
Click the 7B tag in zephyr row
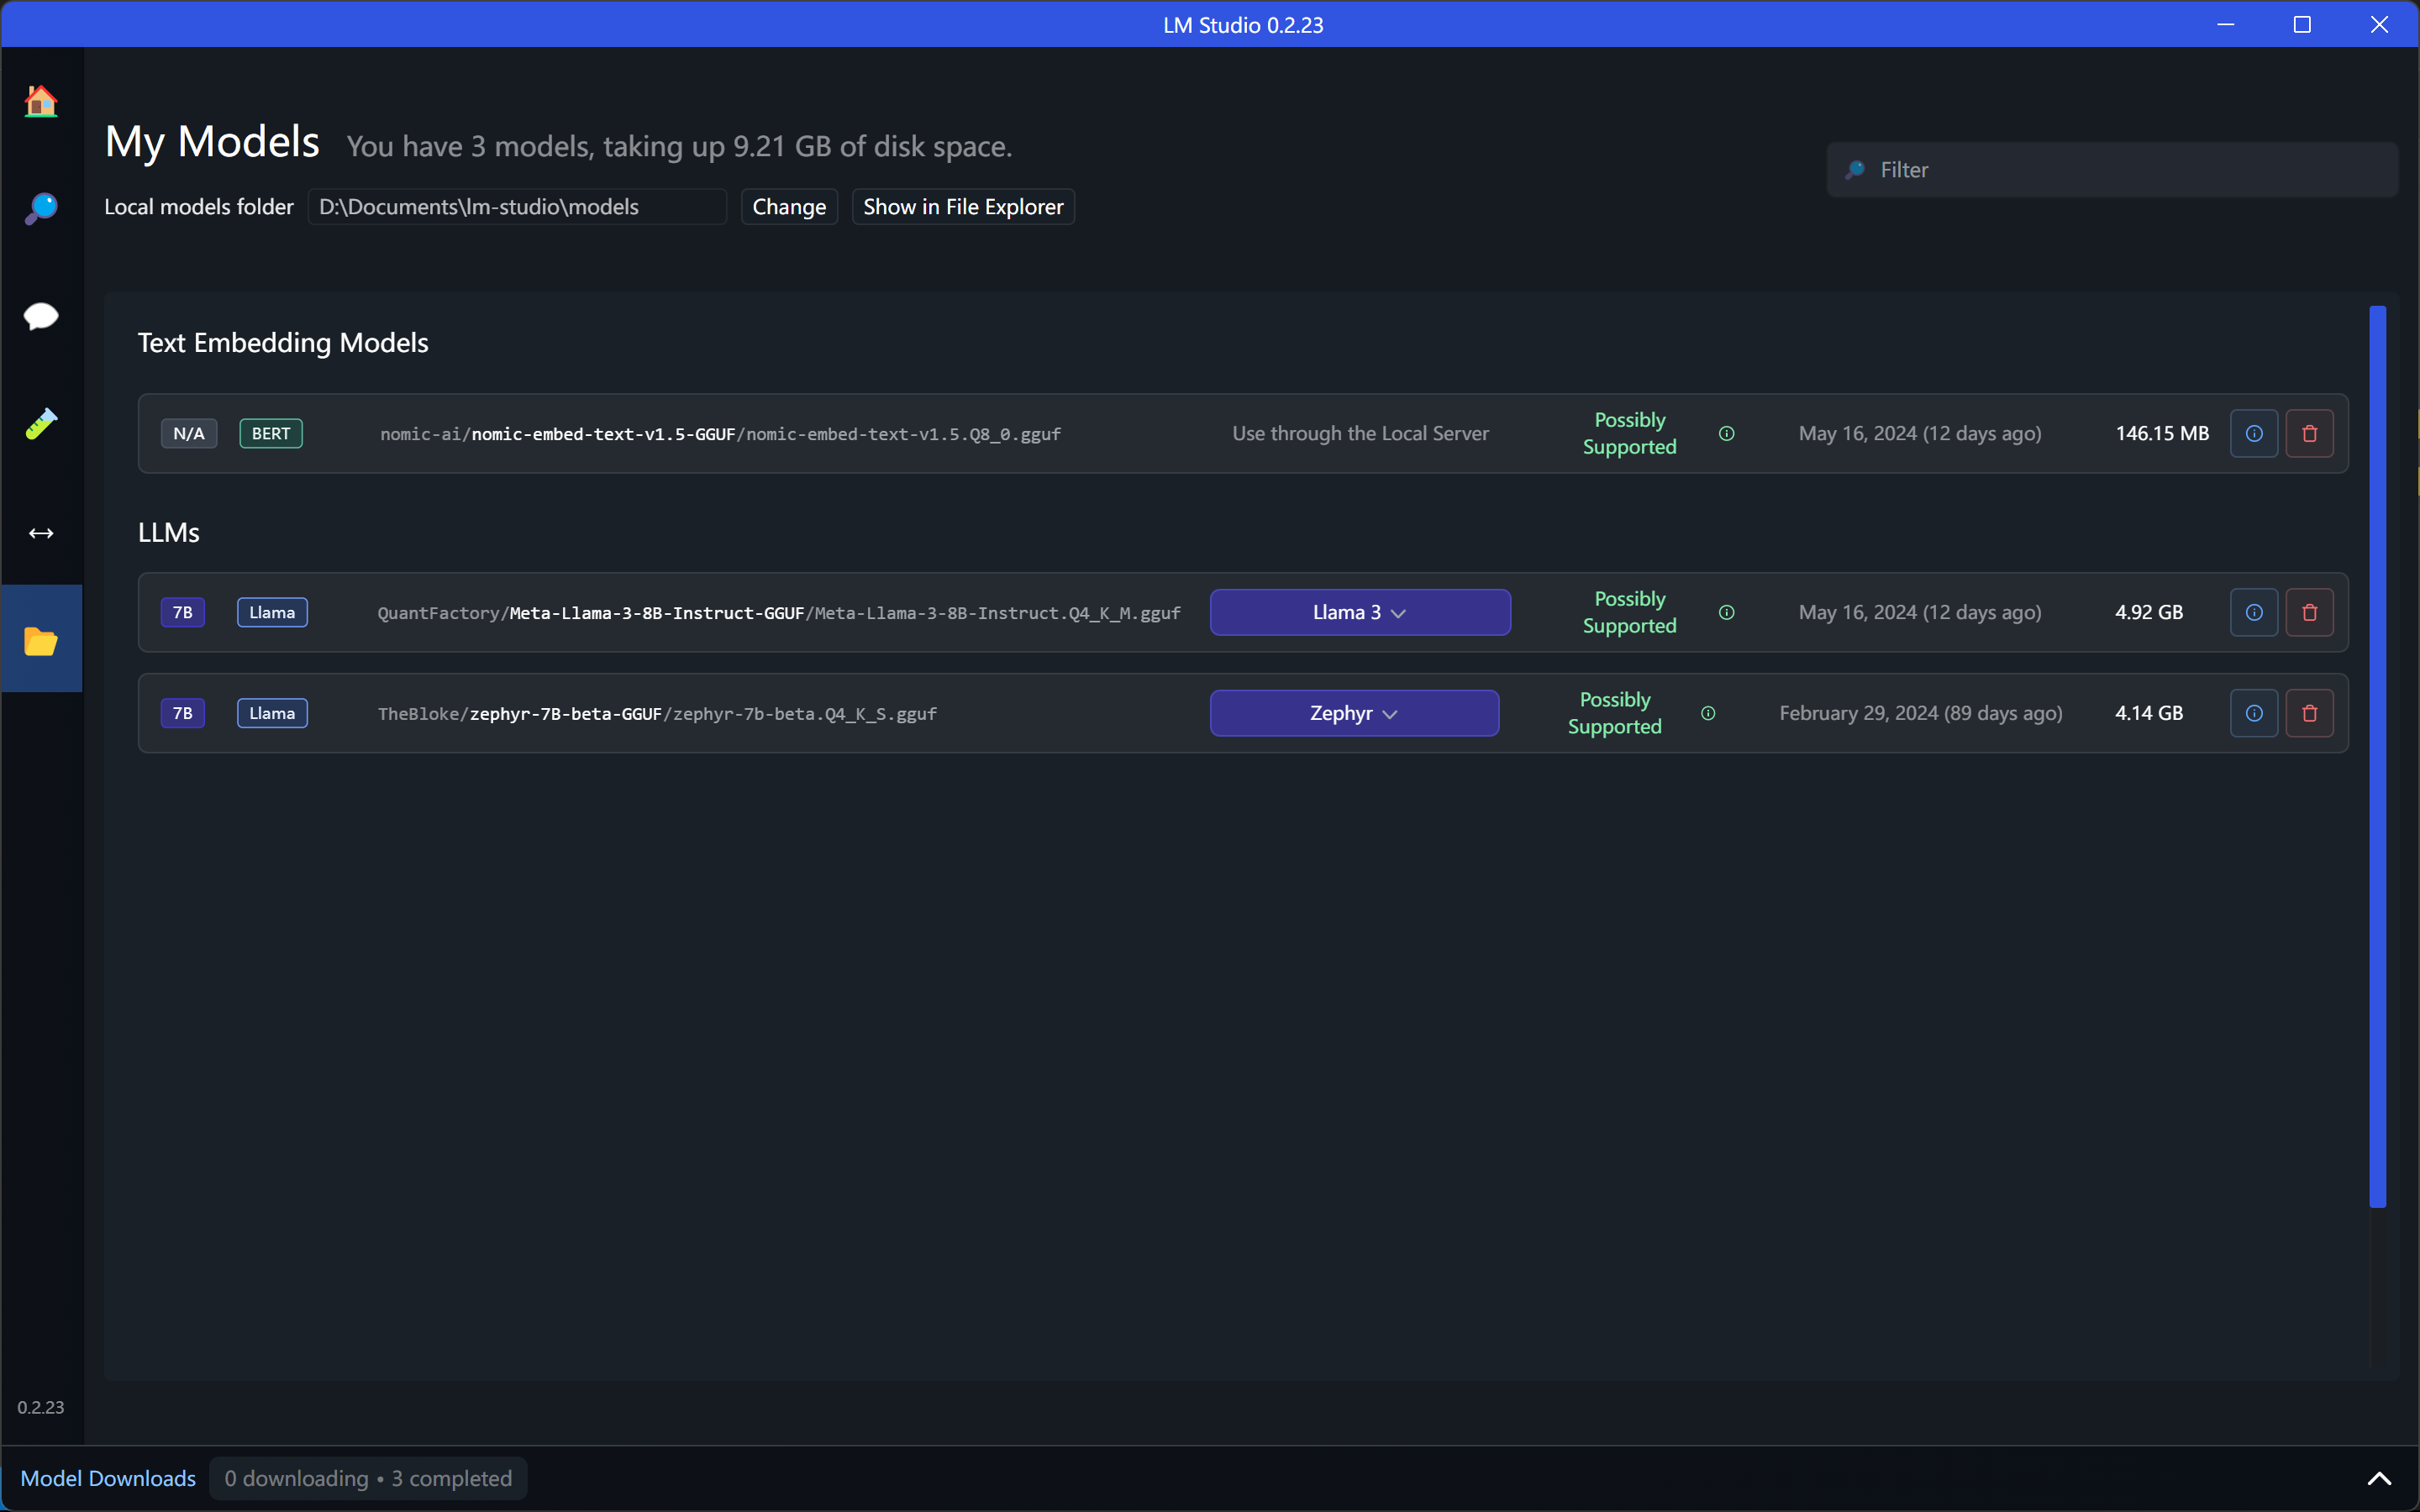(183, 713)
